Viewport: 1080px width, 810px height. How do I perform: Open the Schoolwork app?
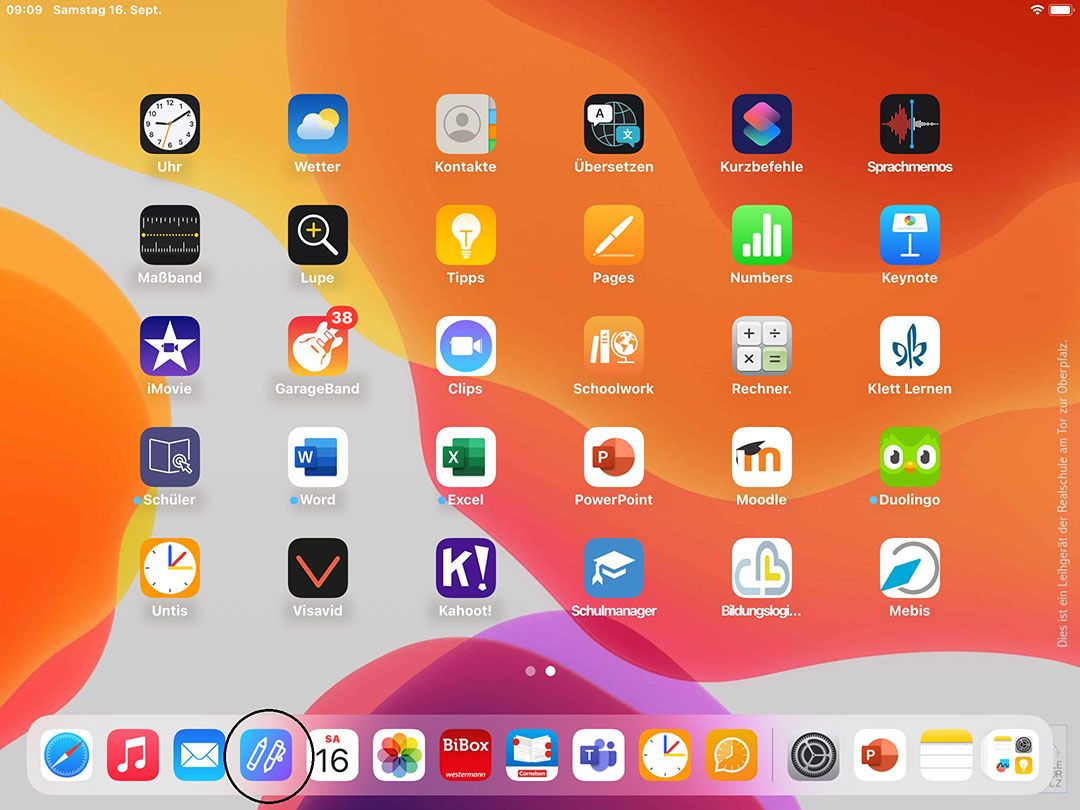tap(614, 346)
